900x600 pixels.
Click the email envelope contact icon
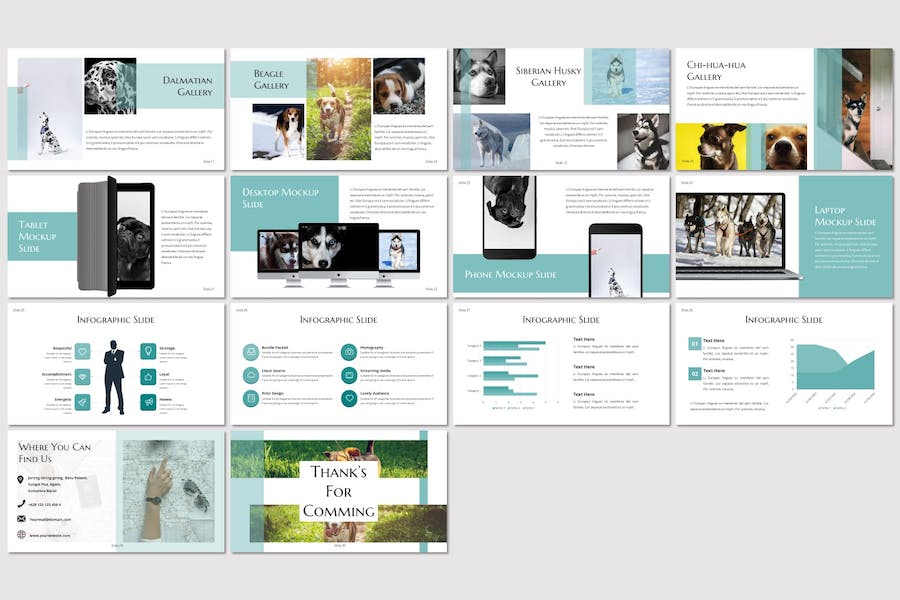(21, 518)
